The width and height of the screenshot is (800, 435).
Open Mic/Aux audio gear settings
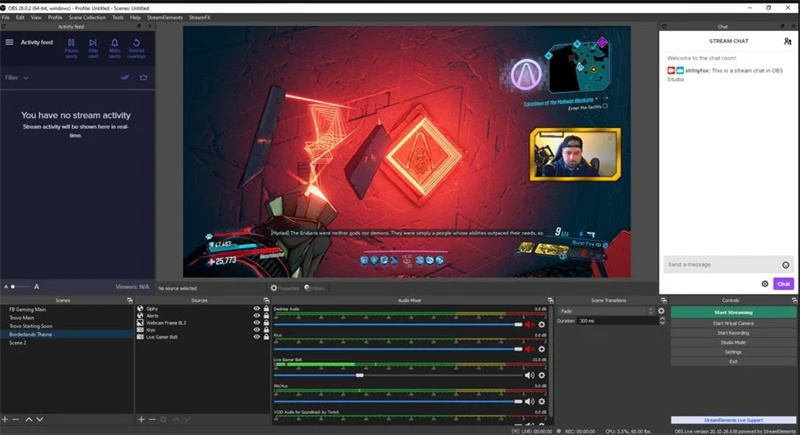[x=542, y=401]
